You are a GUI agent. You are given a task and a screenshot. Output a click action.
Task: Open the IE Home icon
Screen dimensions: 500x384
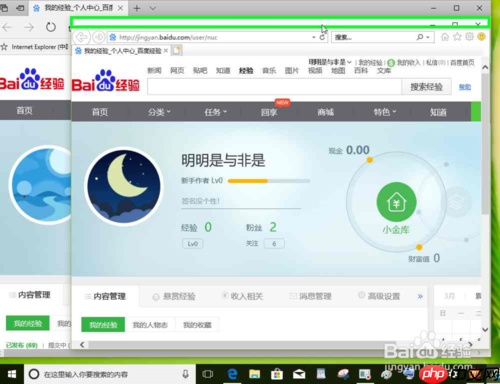pyautogui.click(x=445, y=37)
